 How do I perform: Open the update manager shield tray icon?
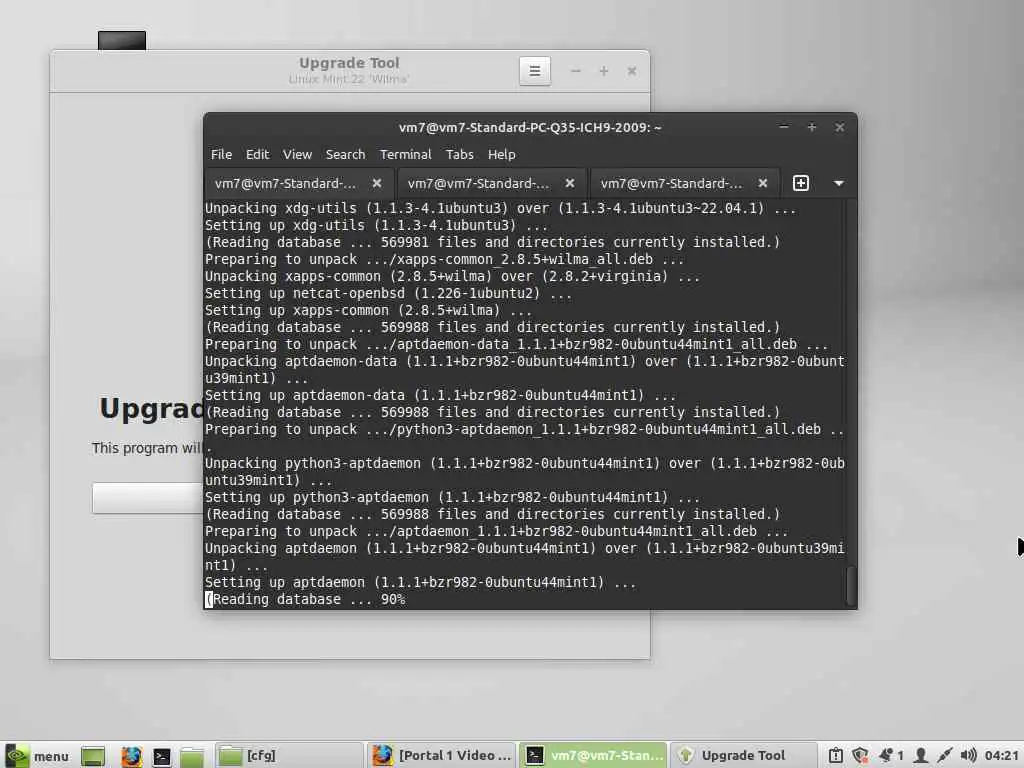click(x=860, y=756)
